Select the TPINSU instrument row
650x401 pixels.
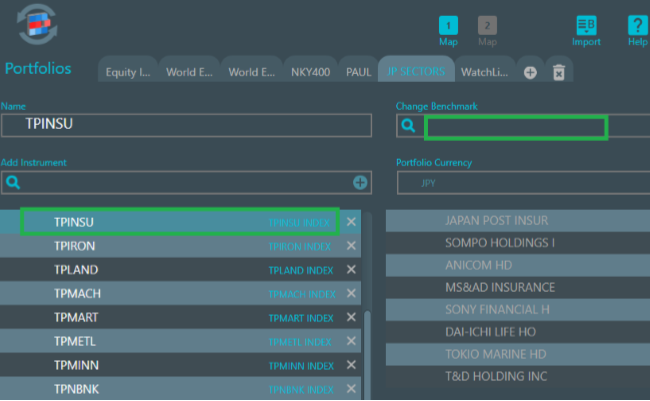pos(180,222)
